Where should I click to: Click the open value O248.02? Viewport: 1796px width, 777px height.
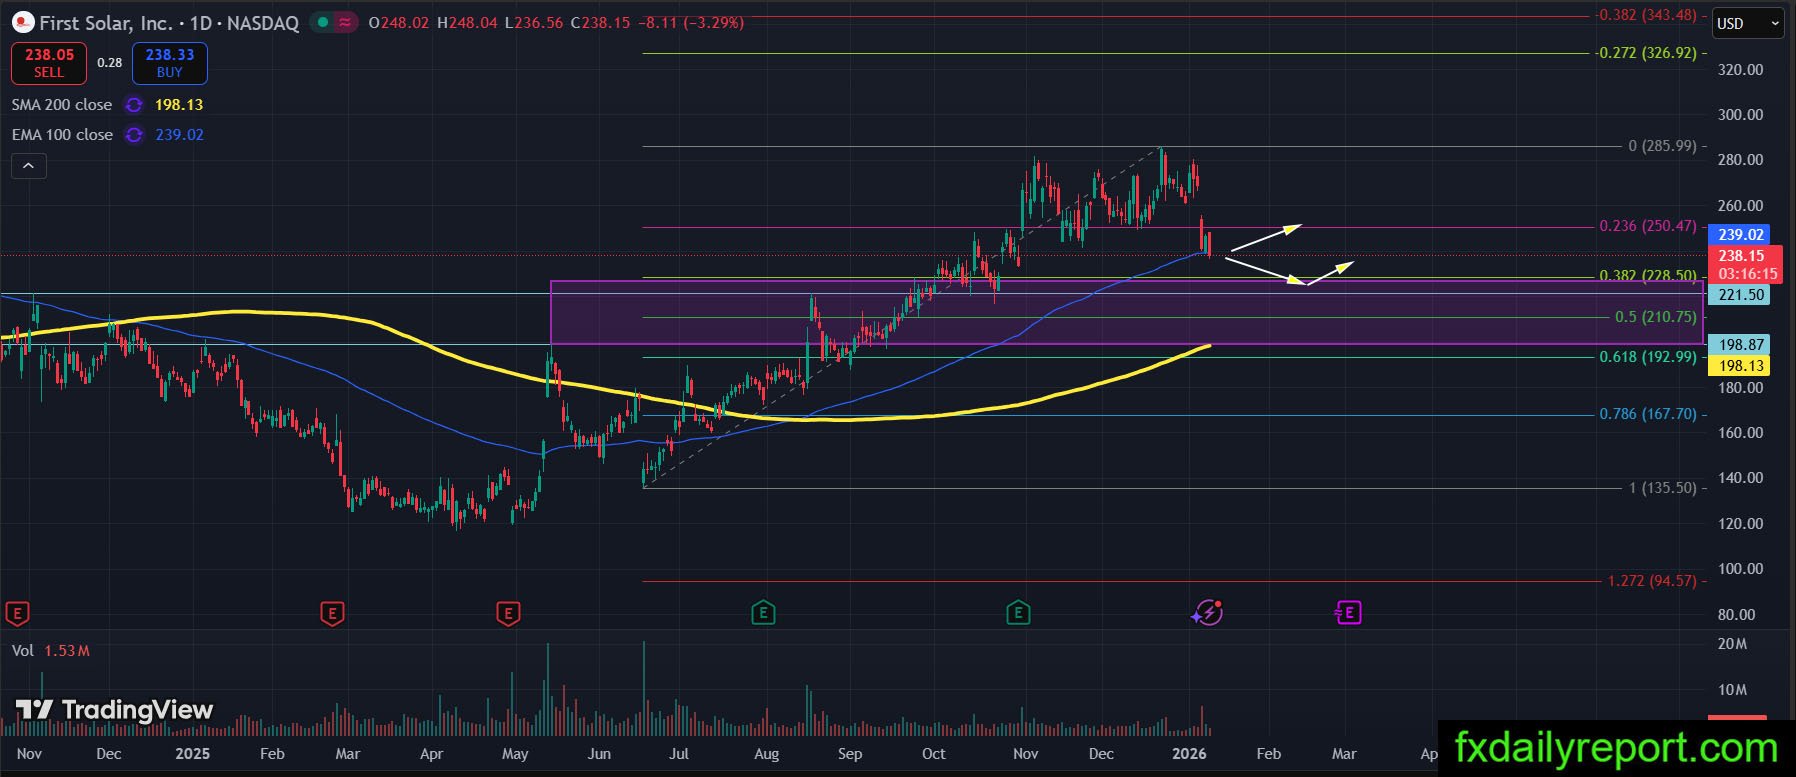[399, 22]
